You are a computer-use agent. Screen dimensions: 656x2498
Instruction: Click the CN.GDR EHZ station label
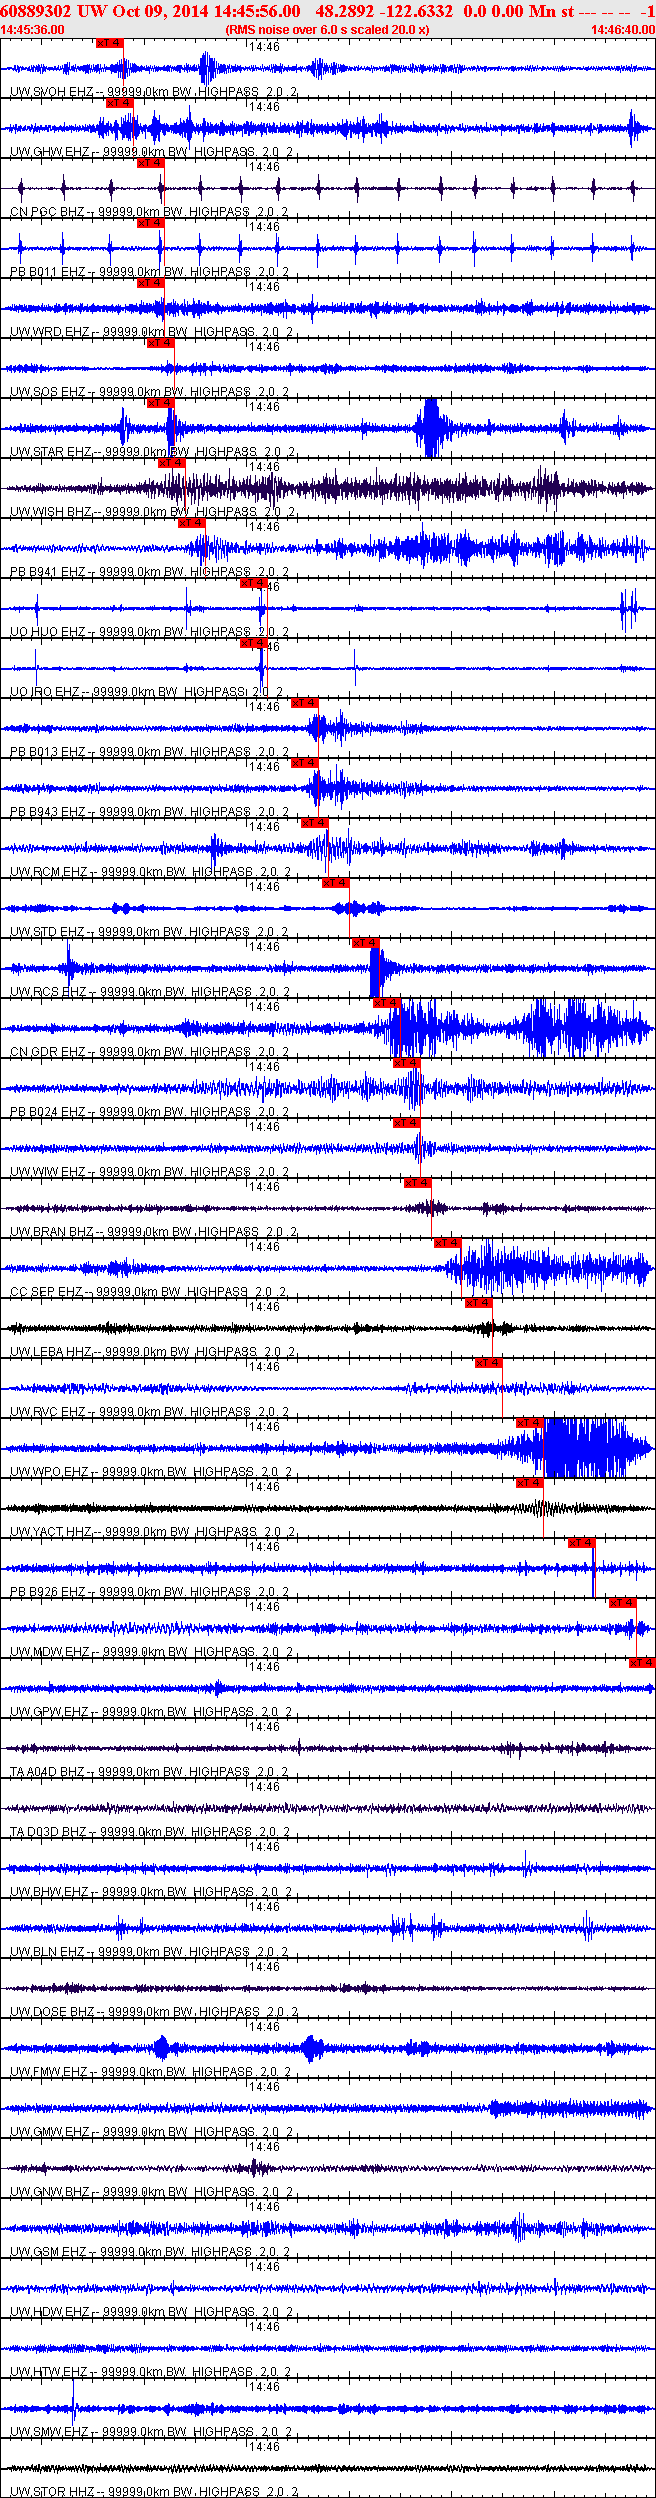[x=48, y=1052]
